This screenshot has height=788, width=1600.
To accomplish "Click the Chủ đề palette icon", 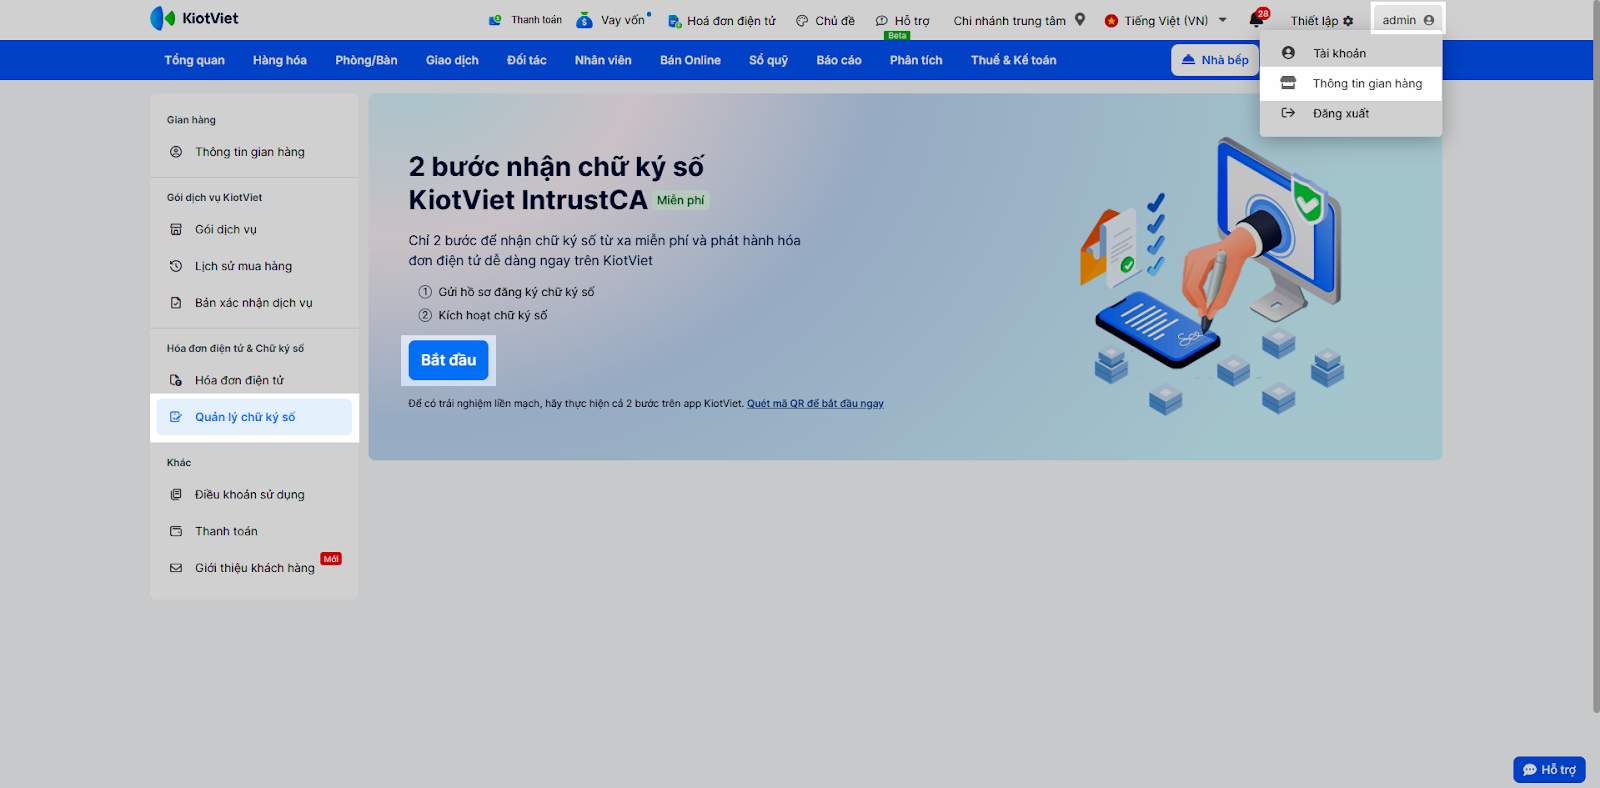I will (x=802, y=21).
